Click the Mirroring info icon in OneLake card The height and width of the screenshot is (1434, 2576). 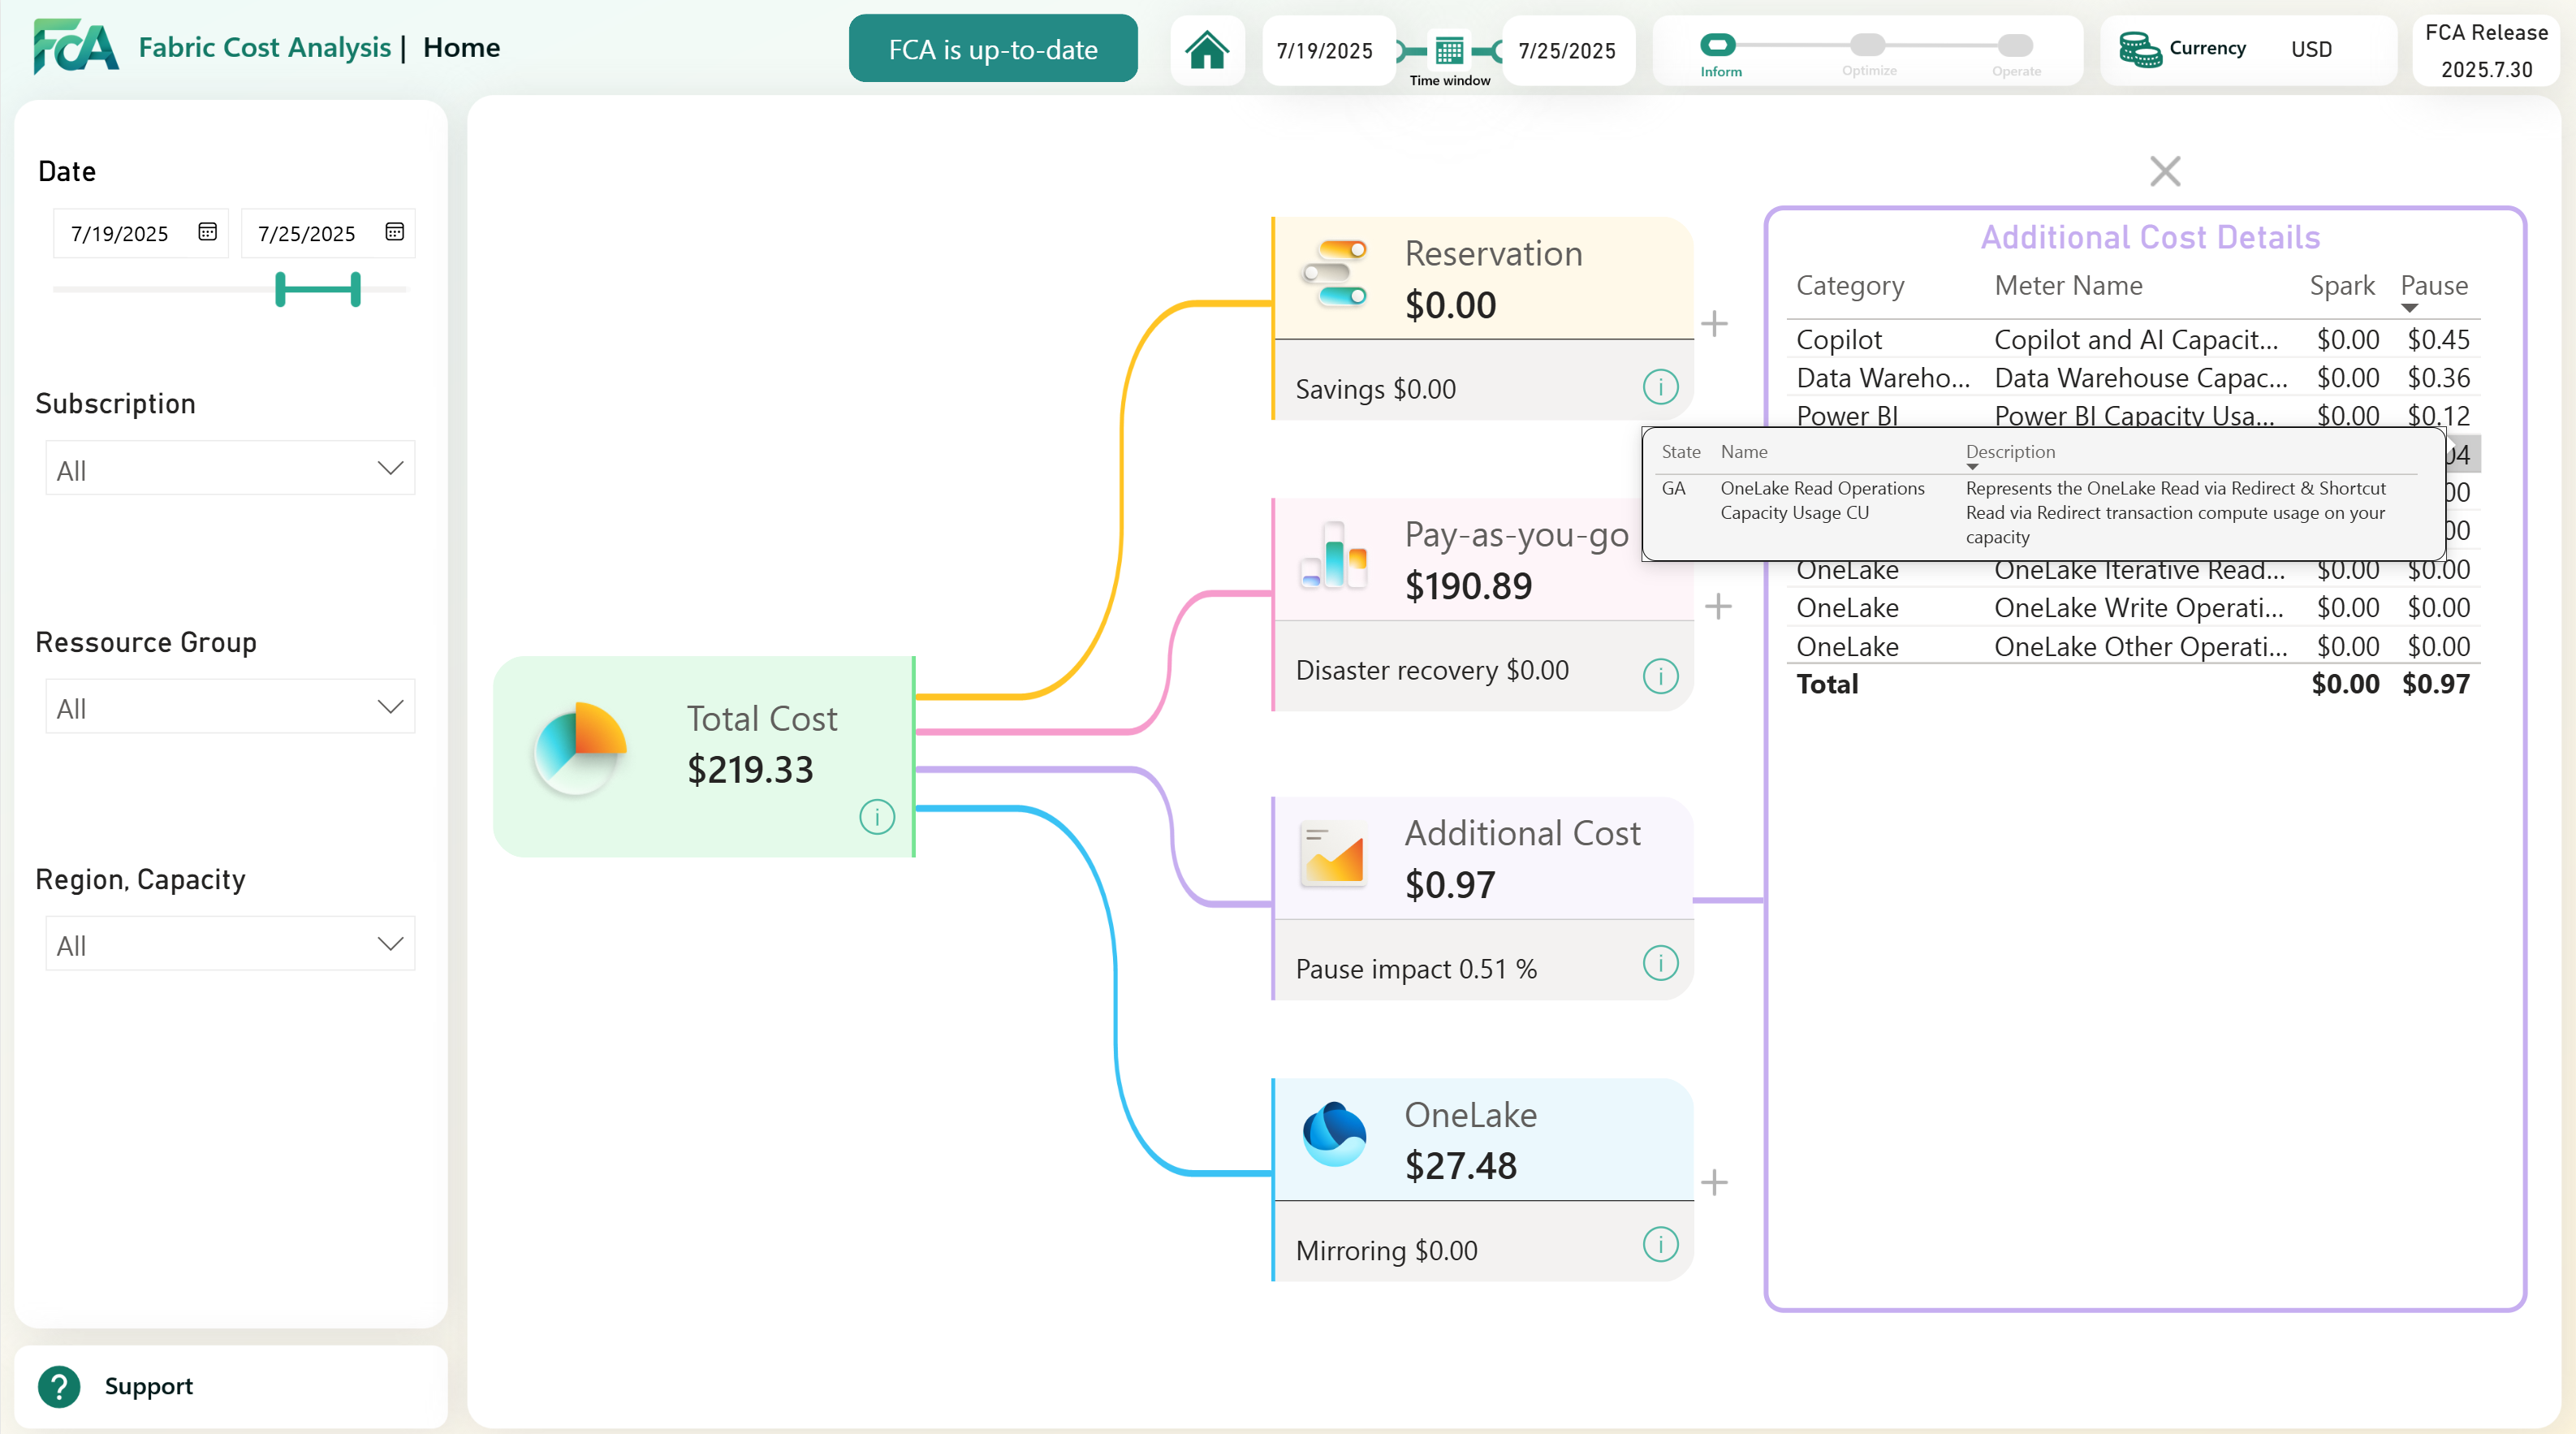tap(1660, 1245)
